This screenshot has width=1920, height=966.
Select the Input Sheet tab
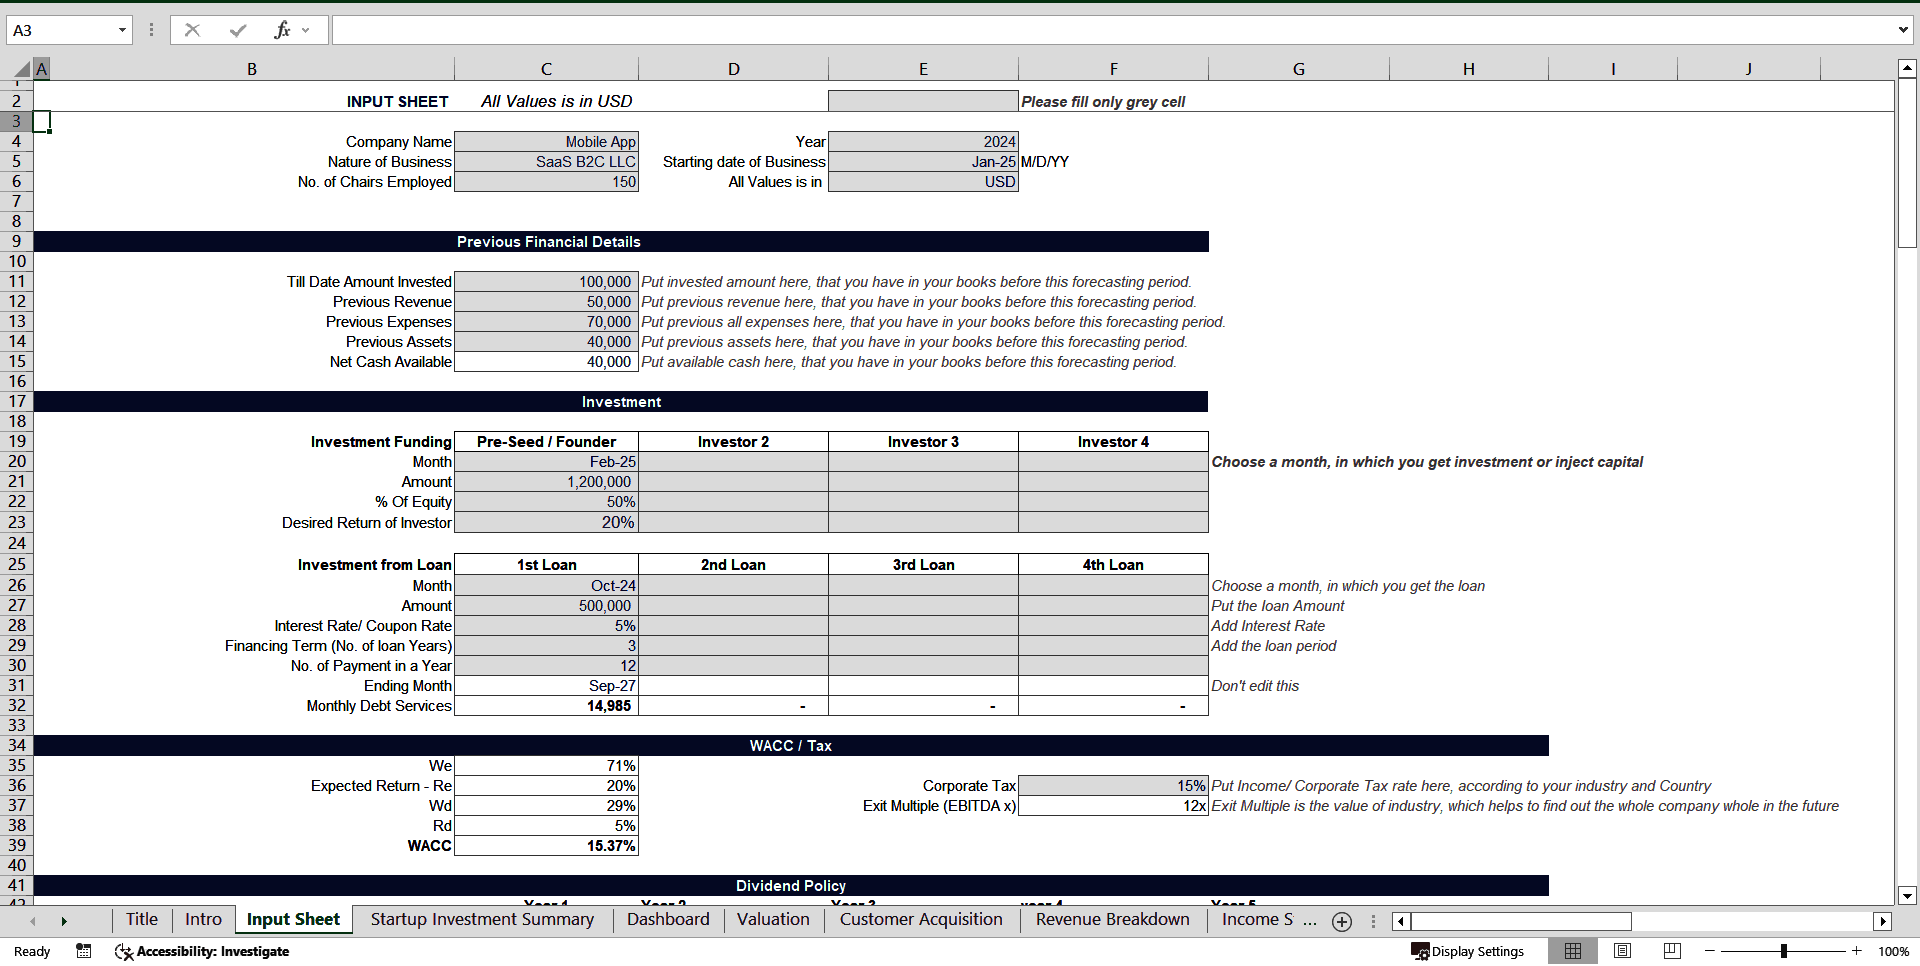click(x=293, y=919)
